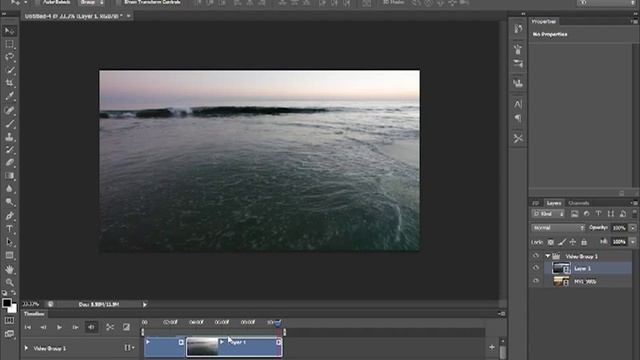Viewport: 640px width, 360px height.
Task: Collapse Video Group 1 in Layers panel
Action: [x=548, y=256]
